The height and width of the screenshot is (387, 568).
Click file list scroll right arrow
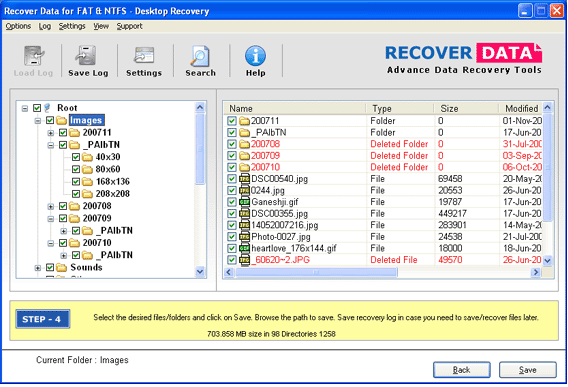tap(536, 272)
